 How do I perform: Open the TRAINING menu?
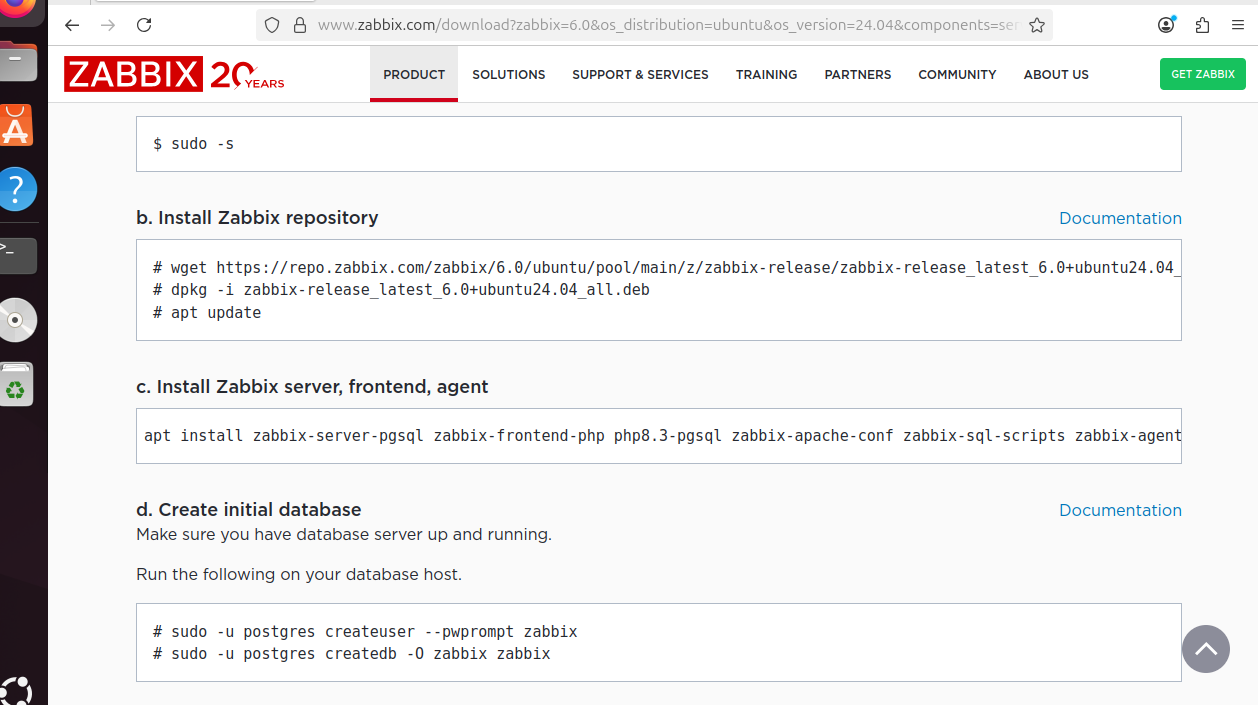click(x=767, y=74)
